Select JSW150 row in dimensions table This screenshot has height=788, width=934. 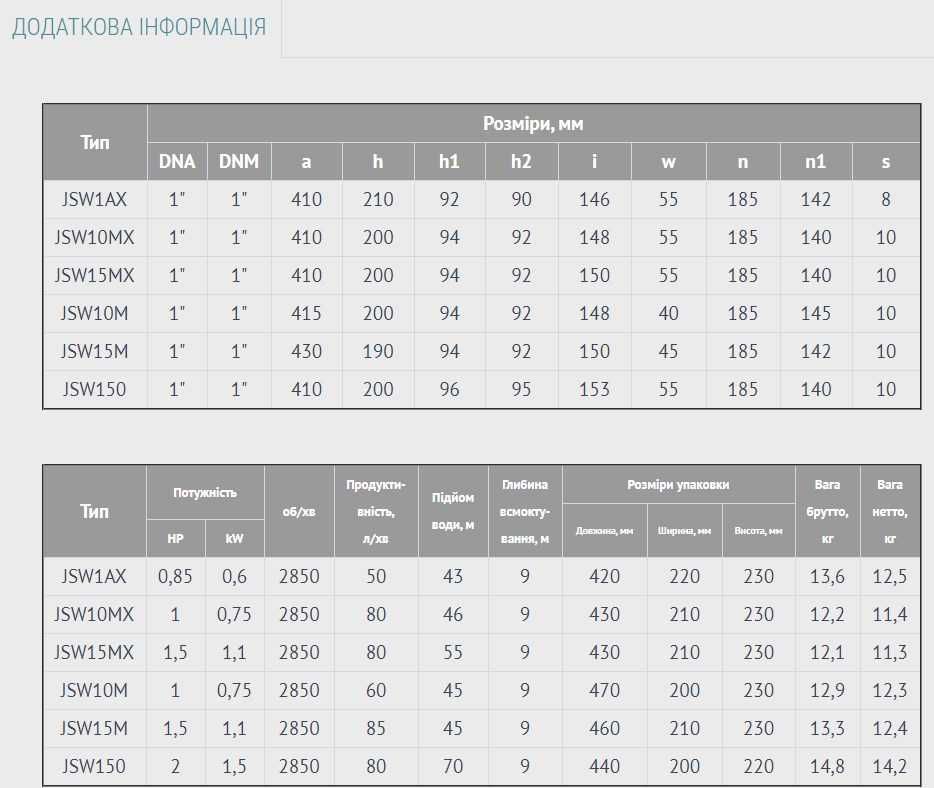tap(482, 390)
